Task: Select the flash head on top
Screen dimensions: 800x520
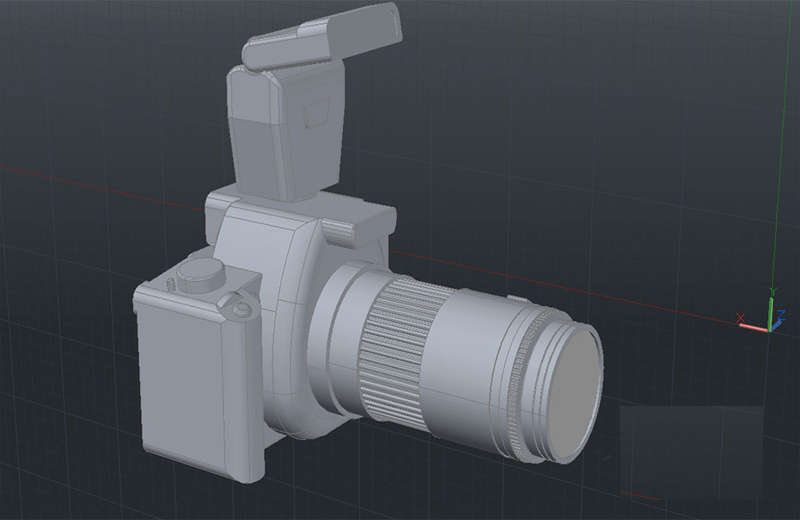Action: [x=325, y=37]
